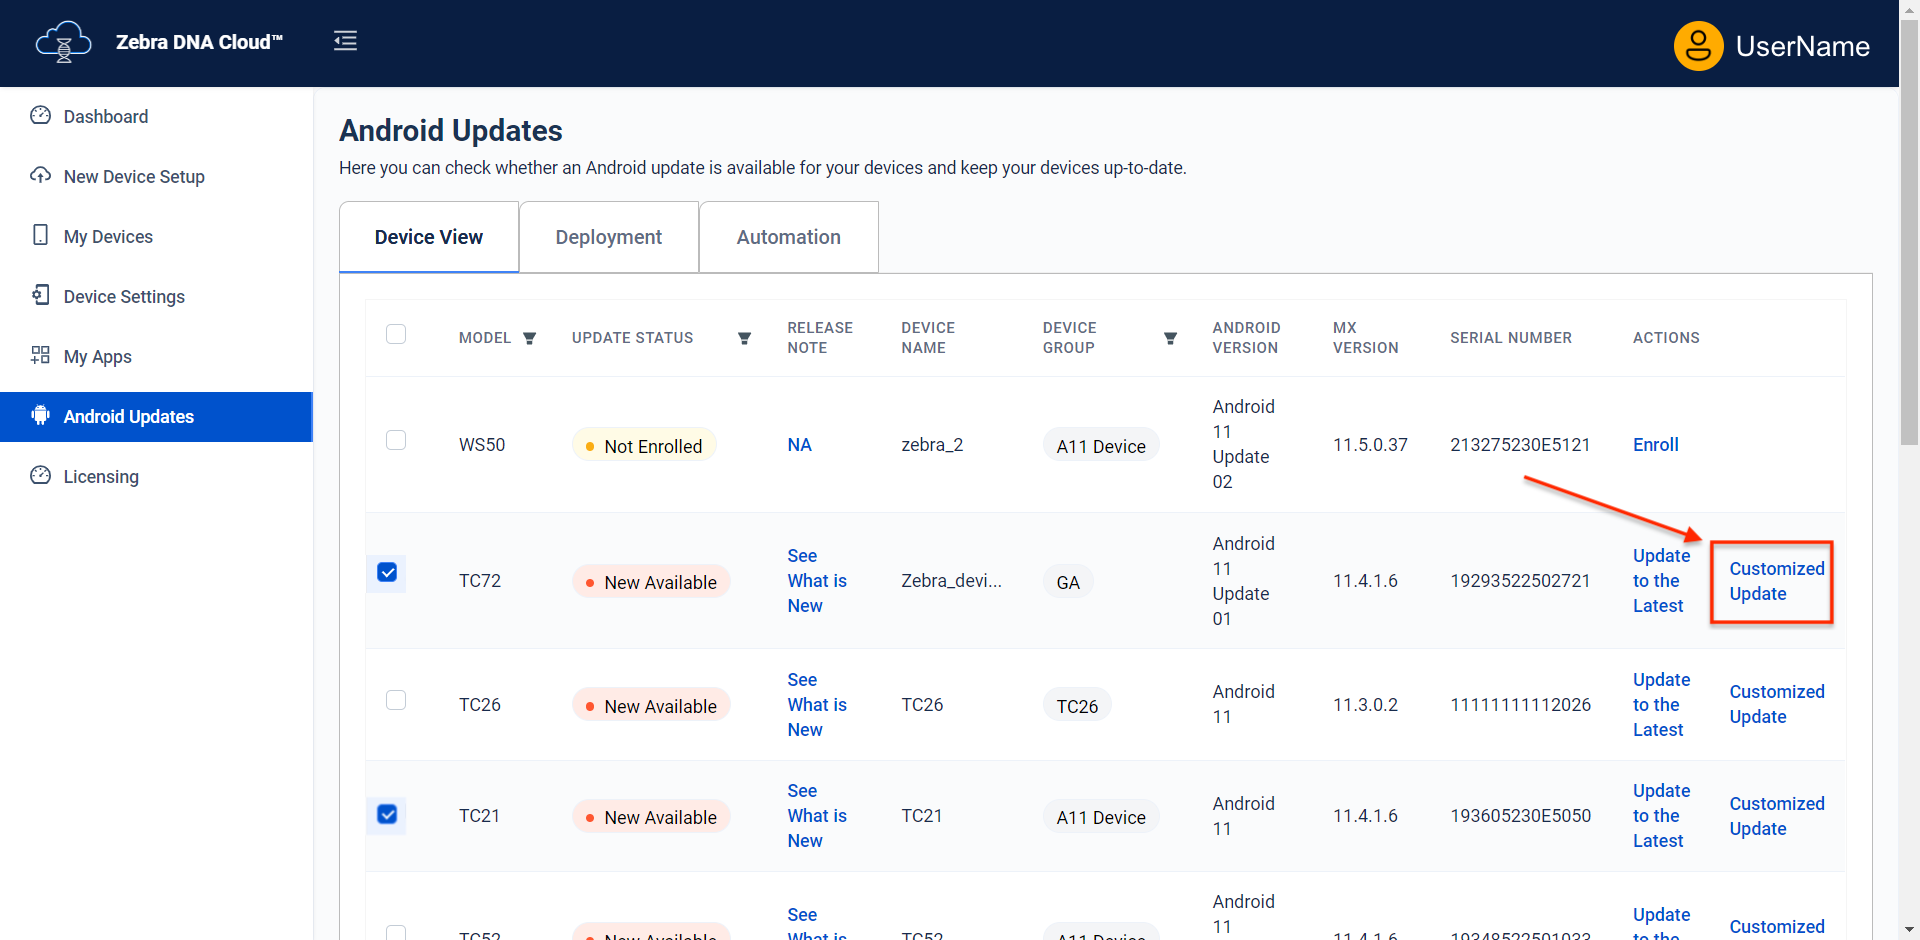Click the My Devices phone icon

pyautogui.click(x=40, y=236)
